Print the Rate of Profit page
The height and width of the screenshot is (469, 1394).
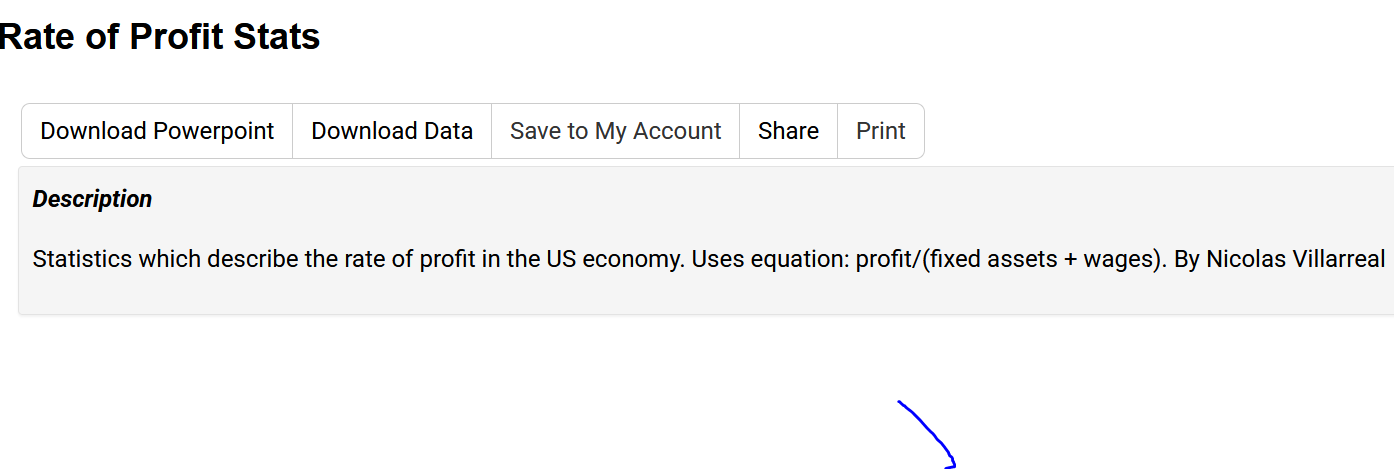pyautogui.click(x=881, y=131)
